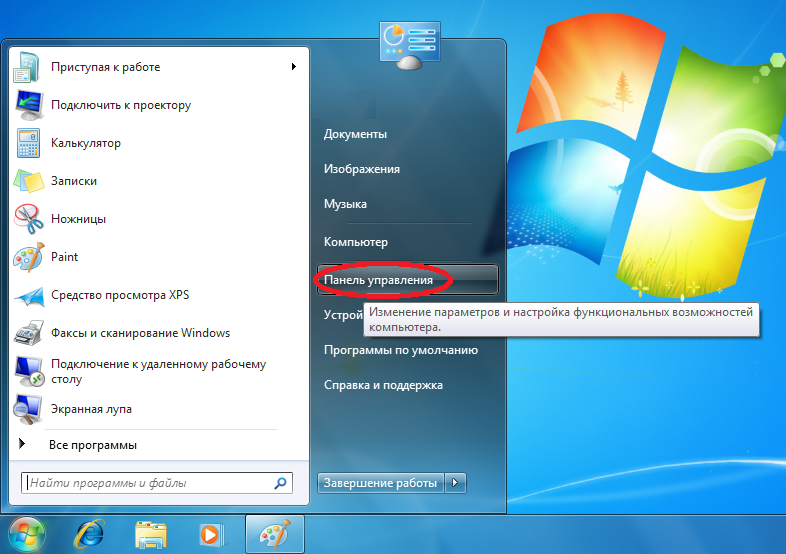786x554 pixels.
Task: Open shutdown options arrow menu
Action: (456, 483)
